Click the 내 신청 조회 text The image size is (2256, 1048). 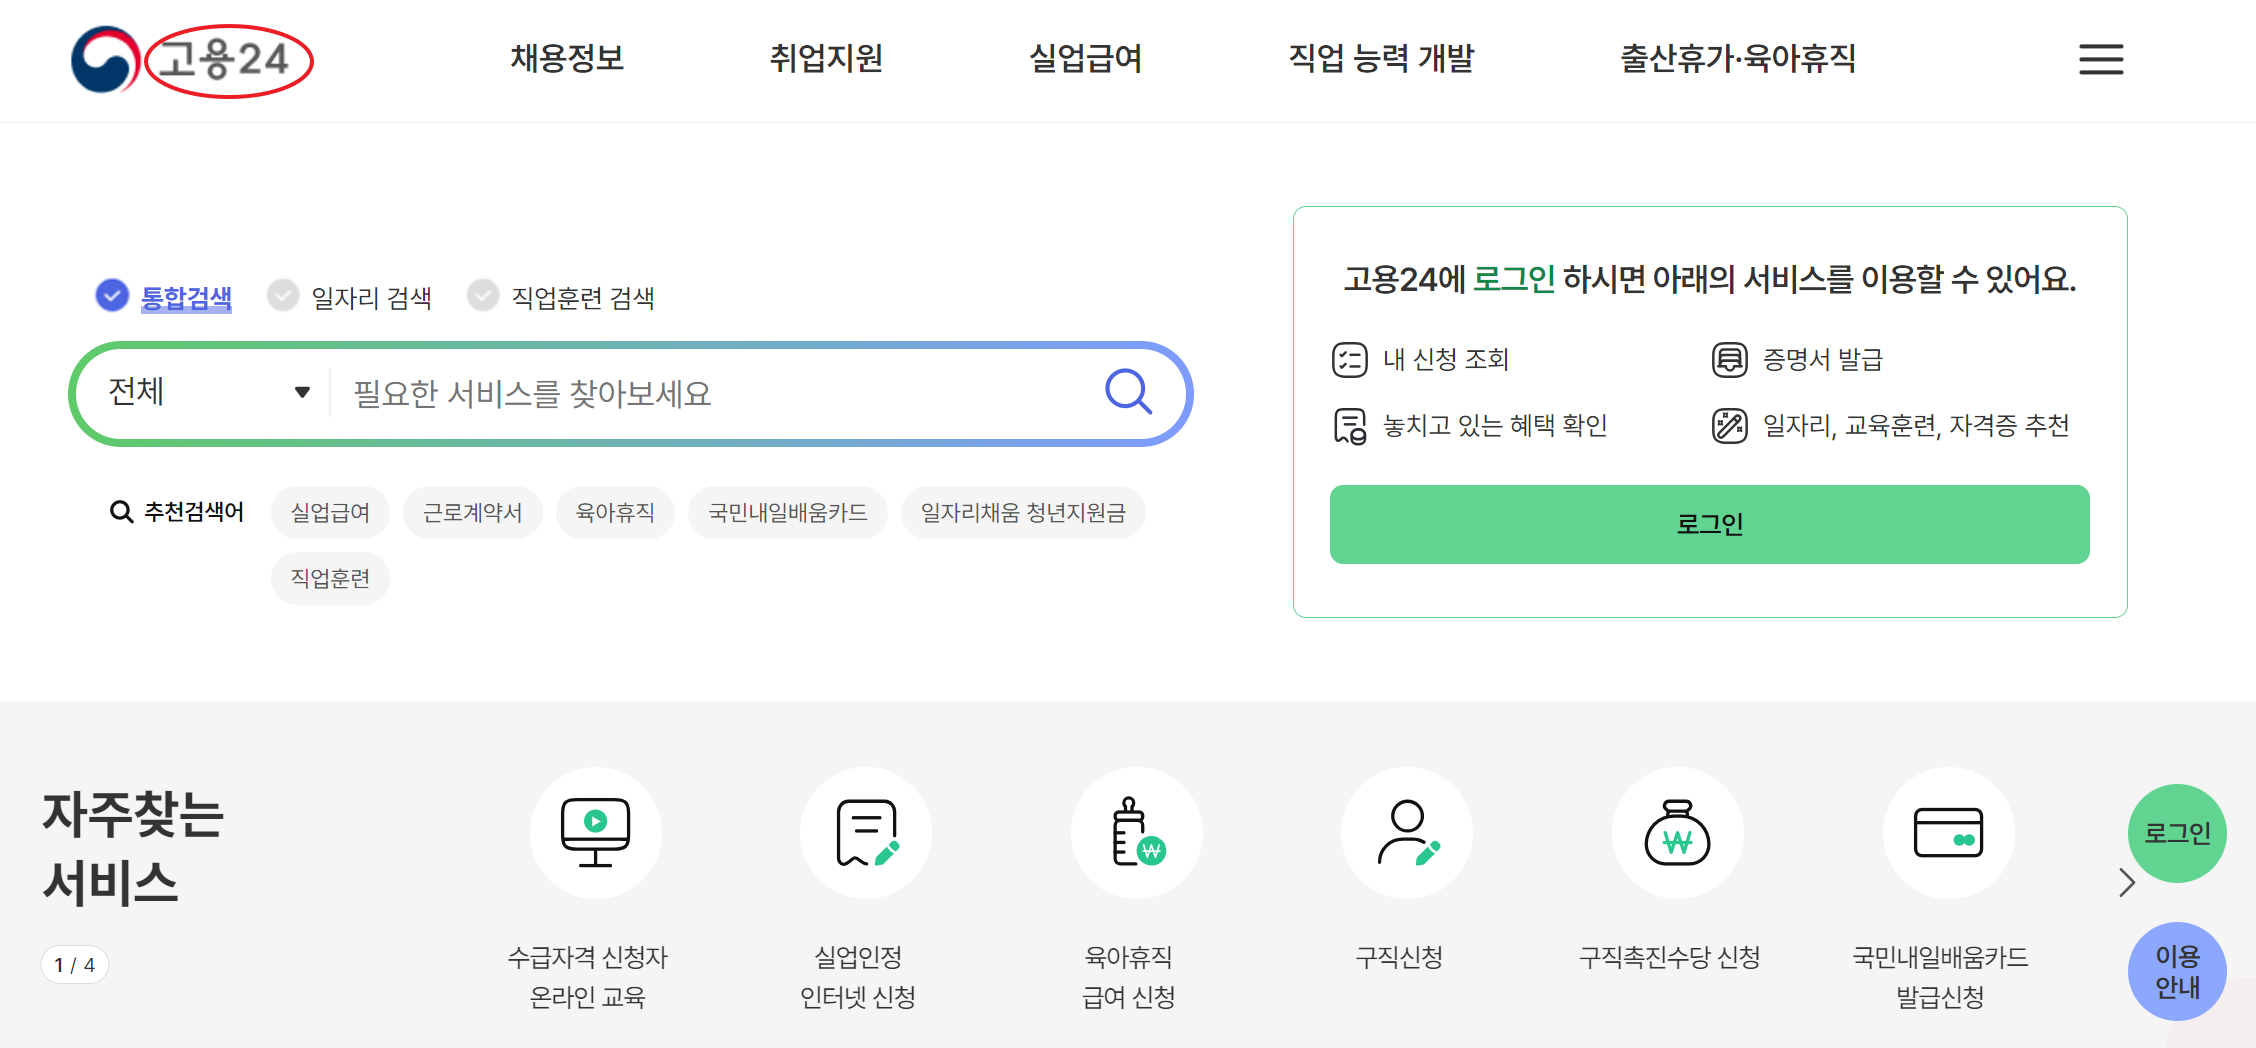point(1445,359)
